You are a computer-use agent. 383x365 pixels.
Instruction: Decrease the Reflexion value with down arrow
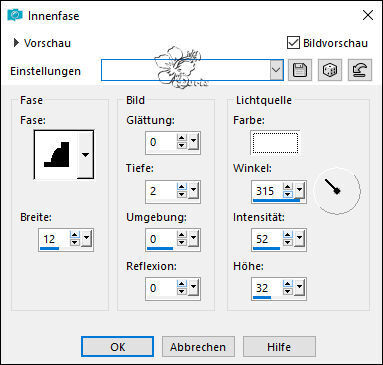point(182,292)
